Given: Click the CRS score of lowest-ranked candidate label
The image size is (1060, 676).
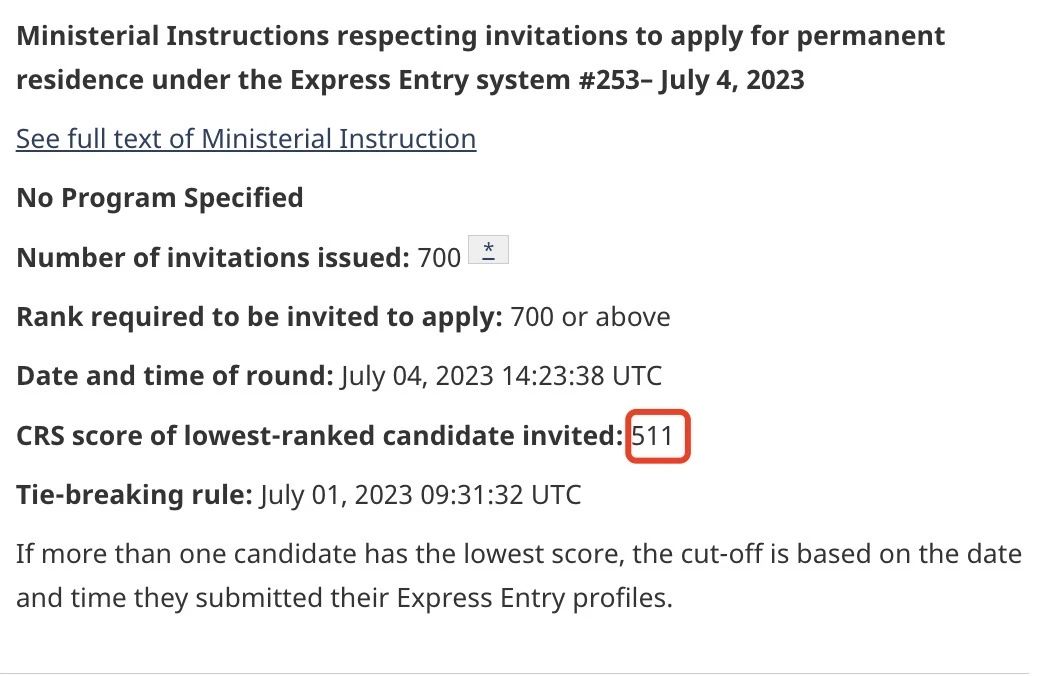Looking at the screenshot, I should pos(319,435).
